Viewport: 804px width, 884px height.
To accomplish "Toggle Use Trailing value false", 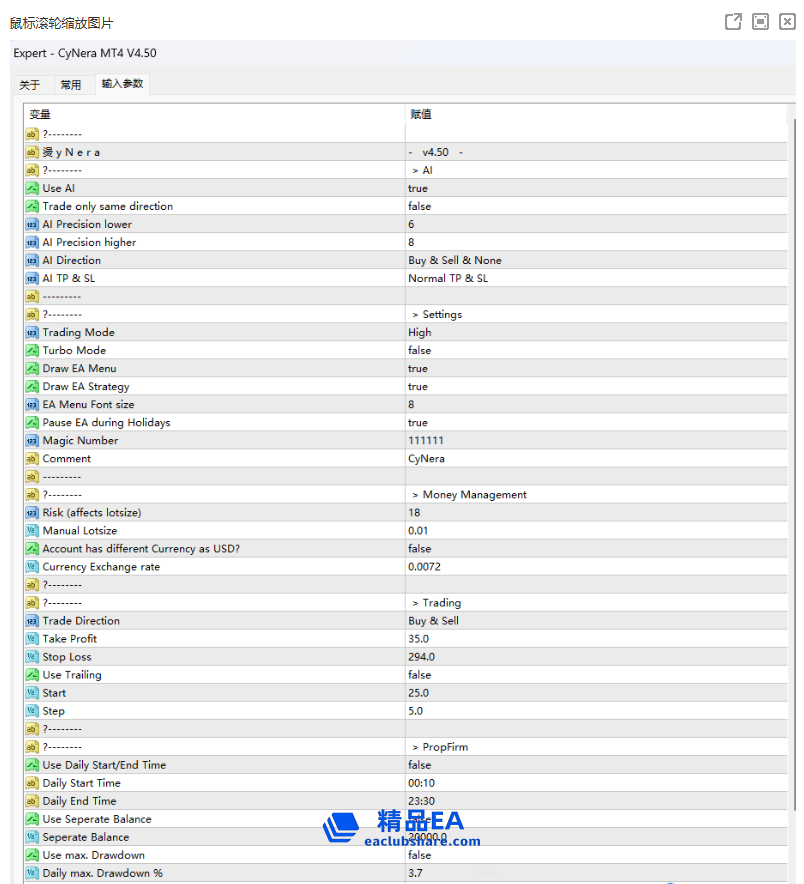I will pyautogui.click(x=420, y=675).
